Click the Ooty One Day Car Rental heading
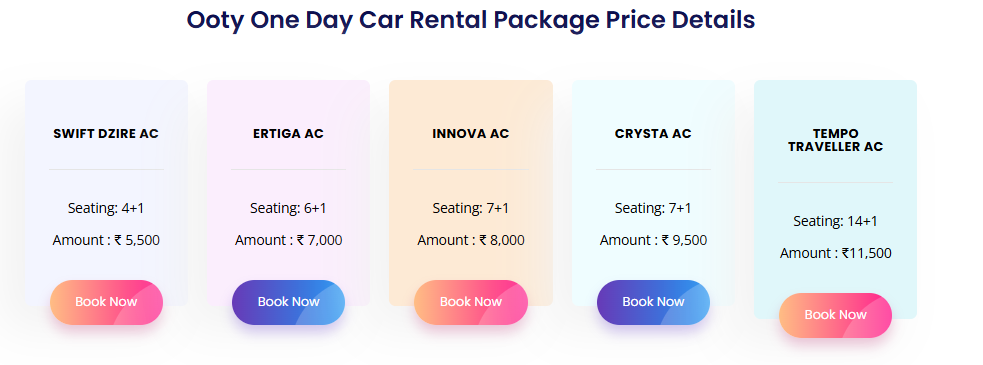This screenshot has height=365, width=983. coord(471,19)
